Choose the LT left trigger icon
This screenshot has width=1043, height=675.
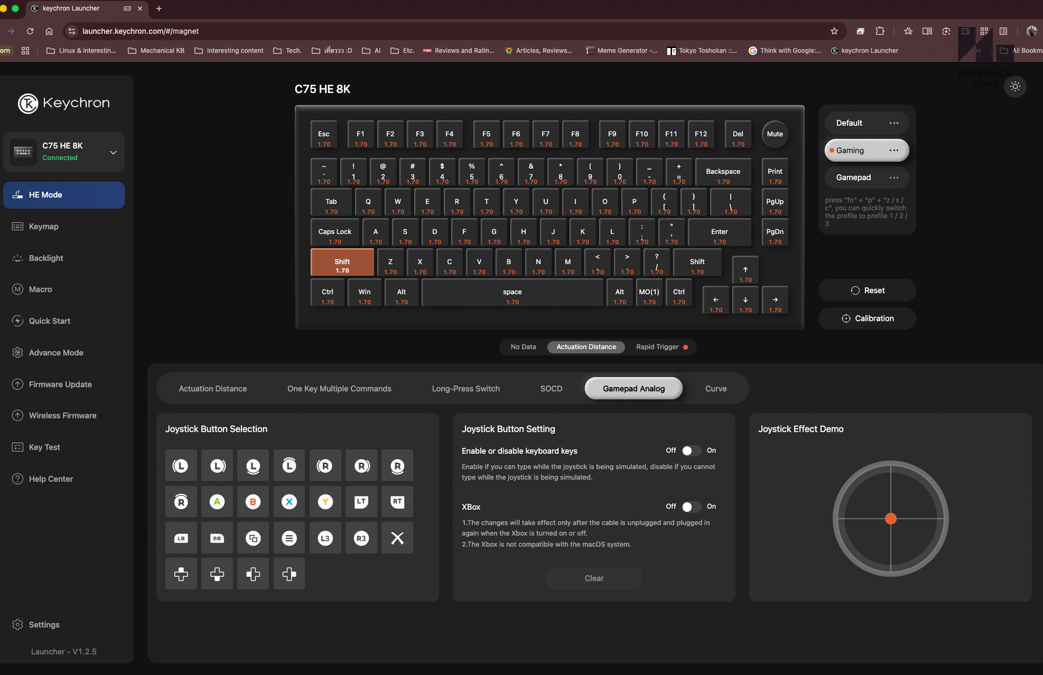(x=361, y=501)
